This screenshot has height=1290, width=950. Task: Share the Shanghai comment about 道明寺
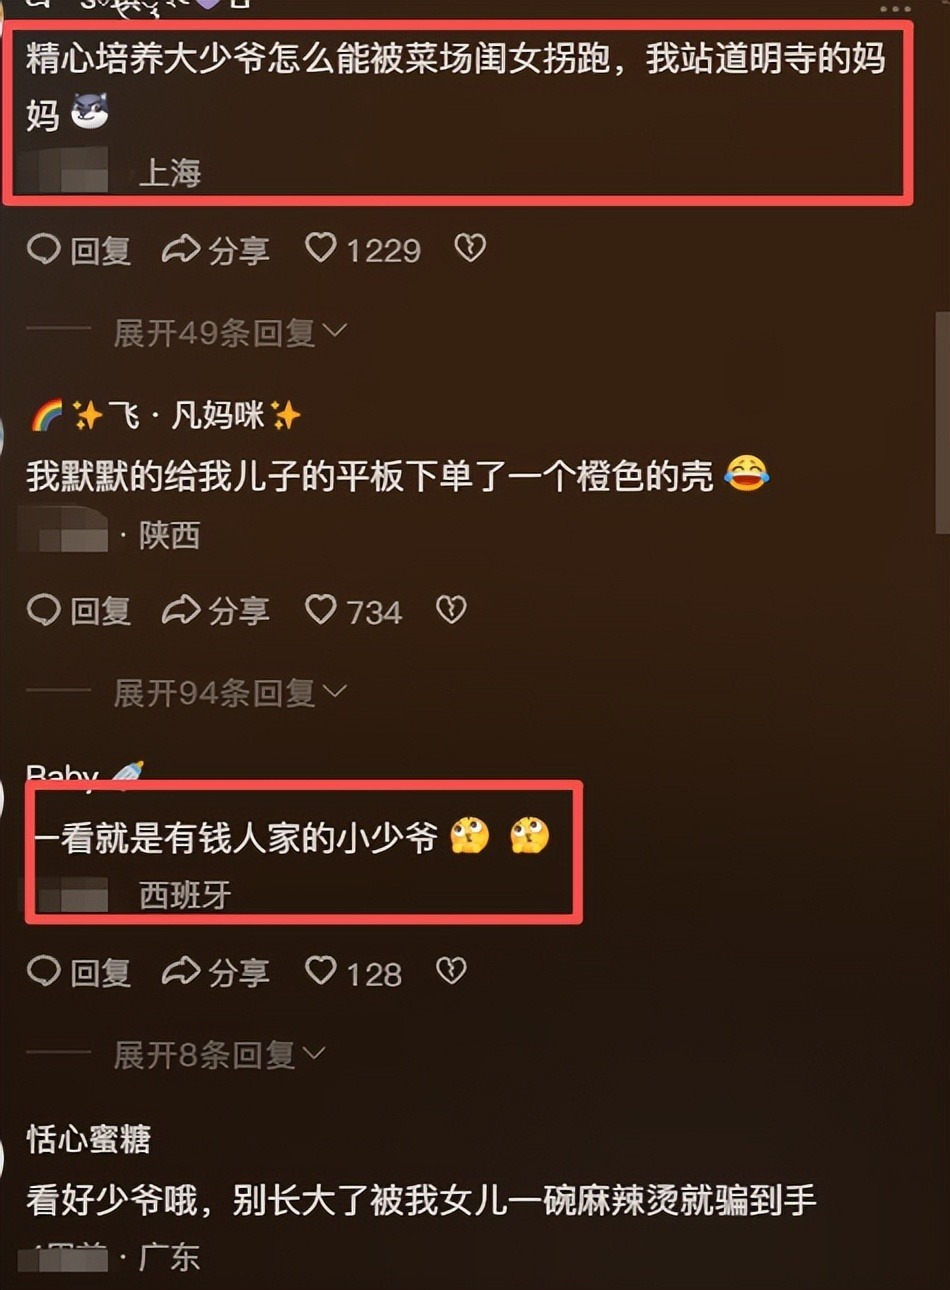click(x=216, y=250)
